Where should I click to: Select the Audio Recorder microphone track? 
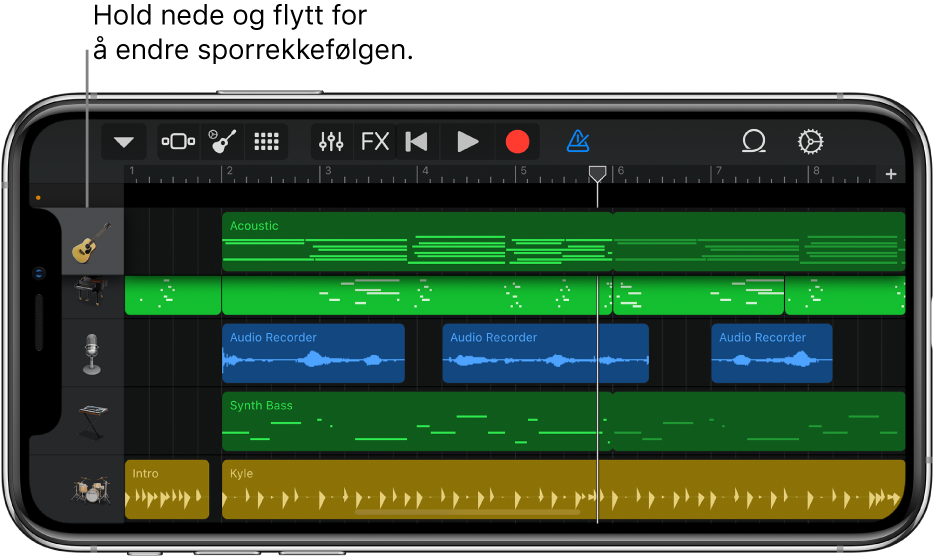pyautogui.click(x=91, y=353)
